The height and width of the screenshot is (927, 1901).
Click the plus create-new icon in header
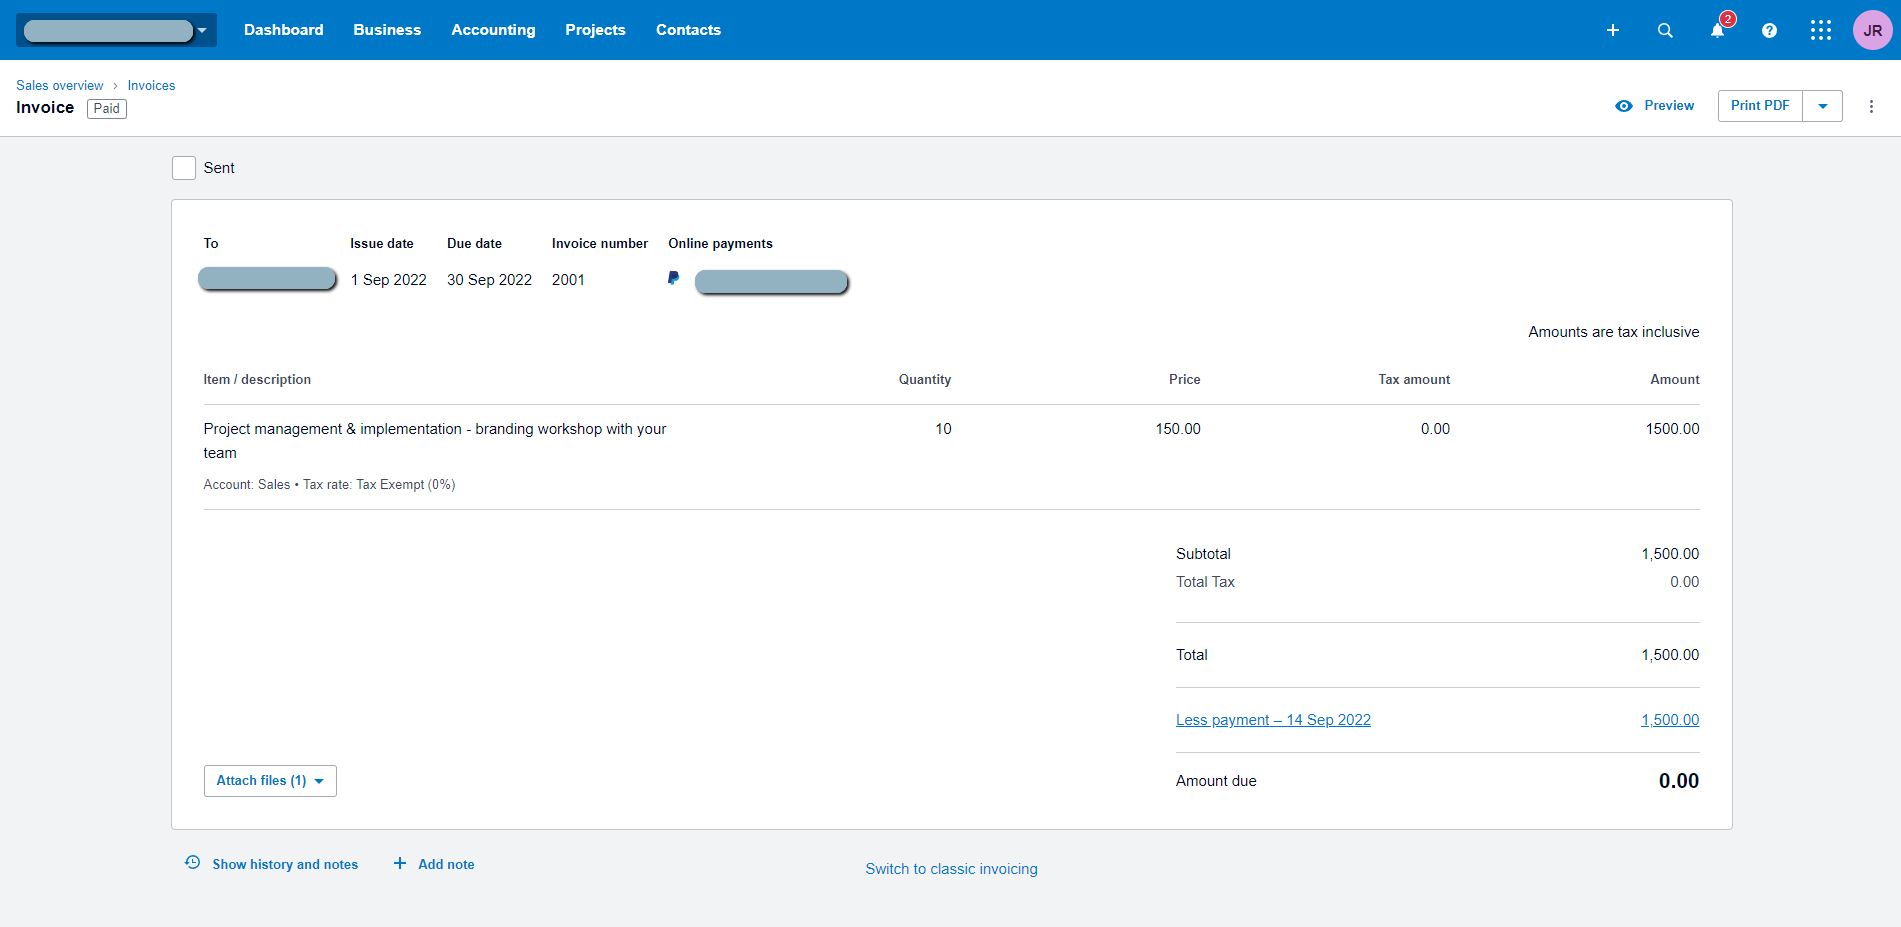point(1613,30)
